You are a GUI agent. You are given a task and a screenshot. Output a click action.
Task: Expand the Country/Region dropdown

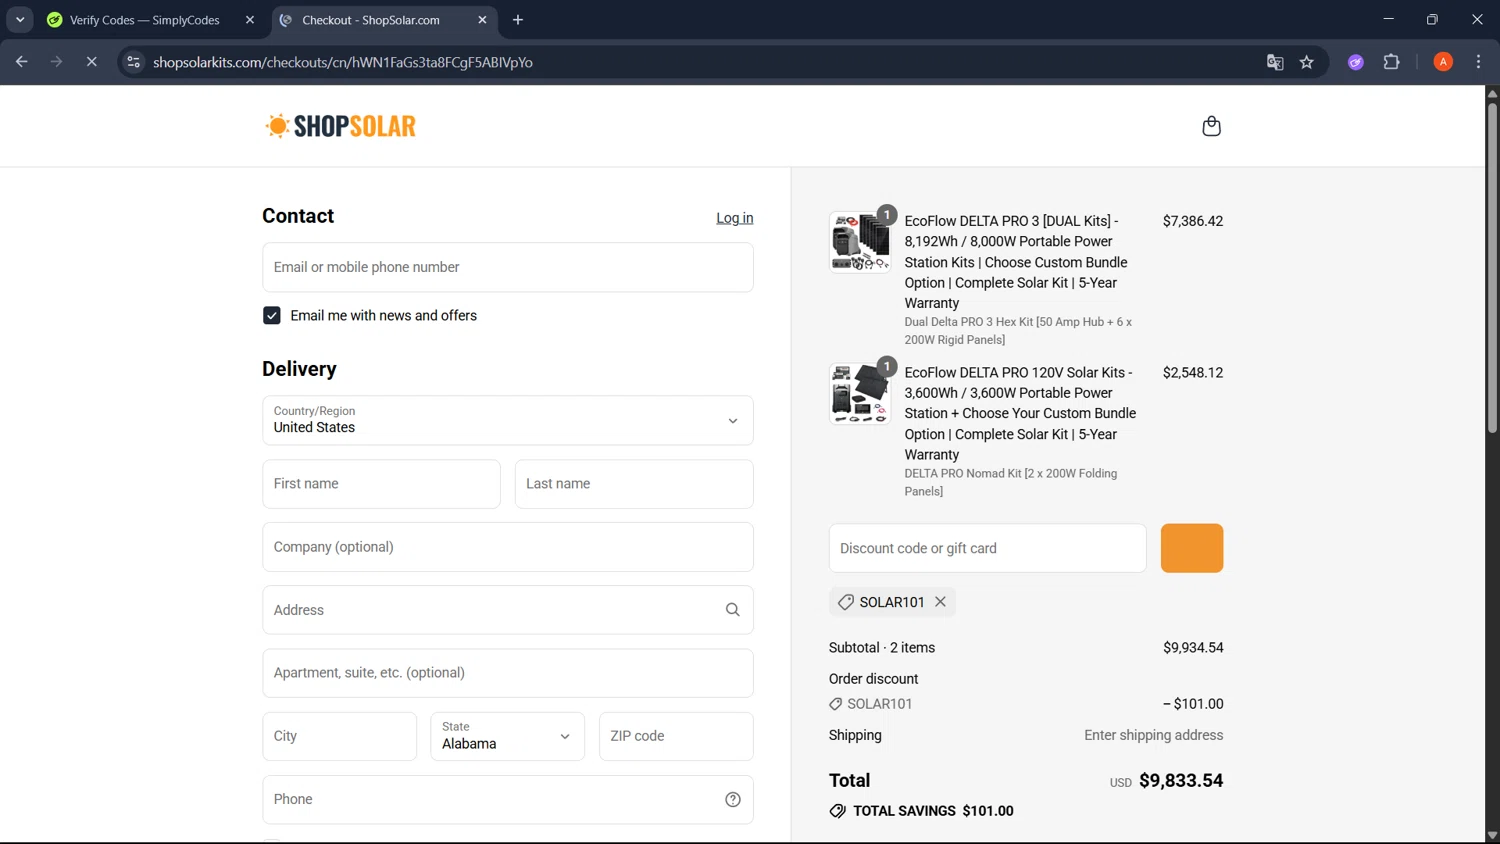[507, 420]
